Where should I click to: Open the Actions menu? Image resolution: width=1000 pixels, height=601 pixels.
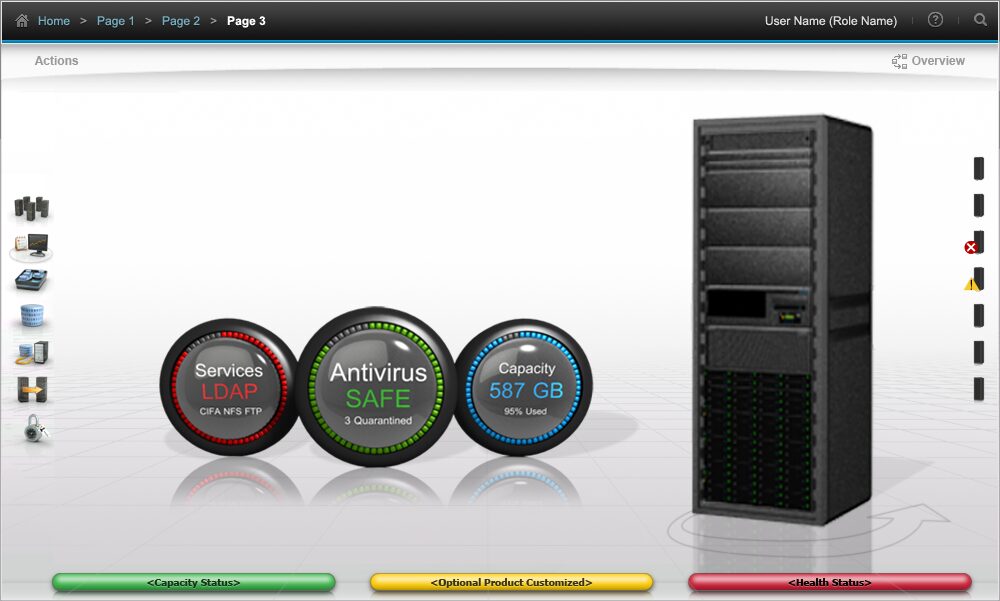click(x=56, y=61)
